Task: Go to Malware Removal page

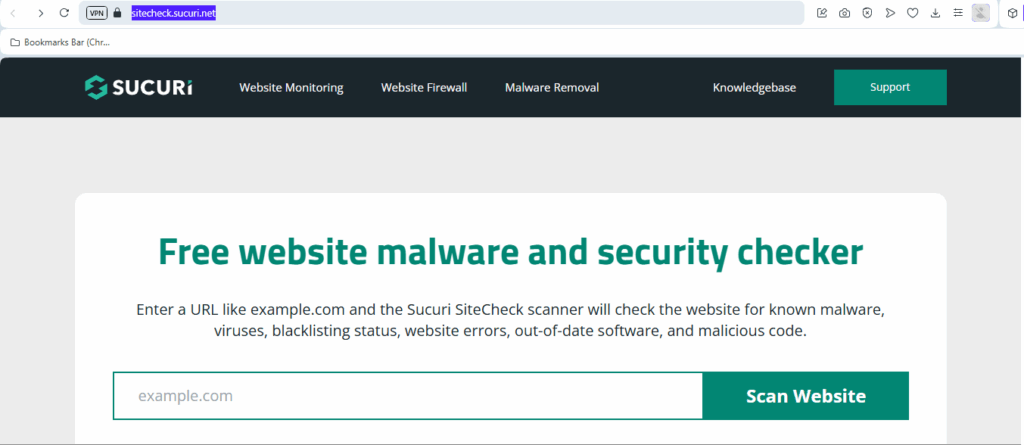Action: [x=552, y=87]
